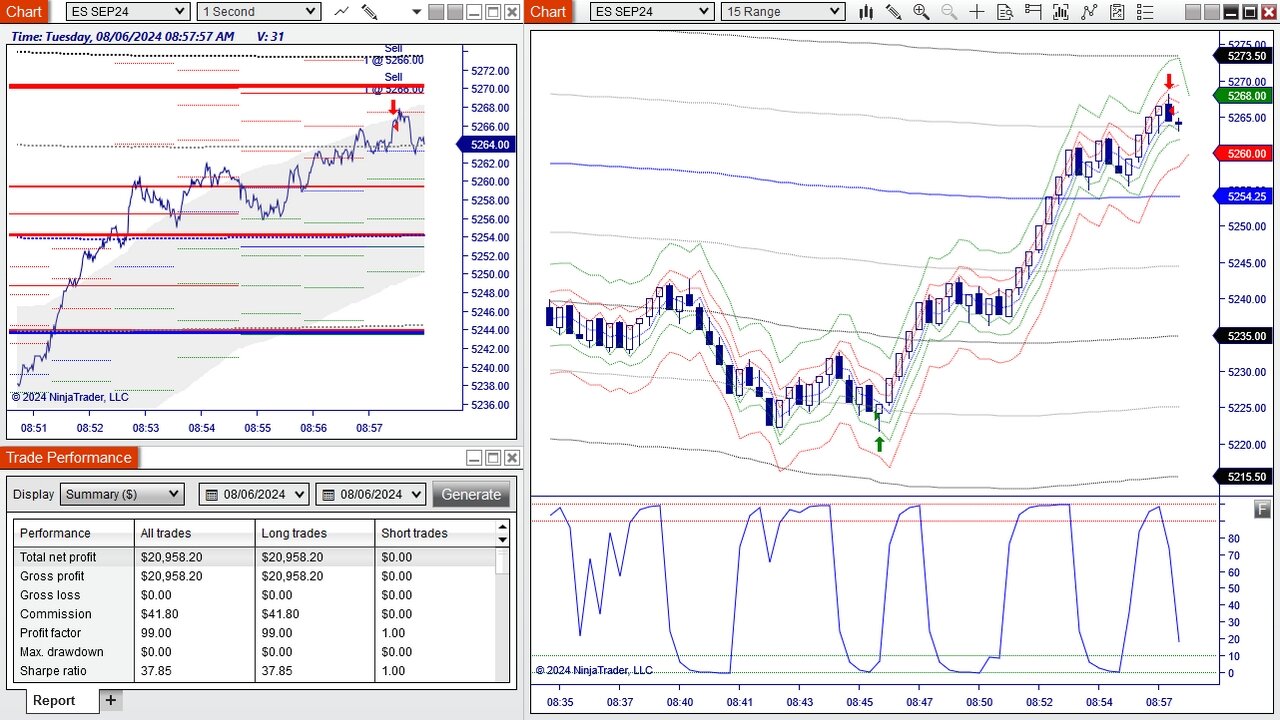Click the 5254.25 blue price marker
The width and height of the screenshot is (1280, 720).
click(x=1244, y=197)
